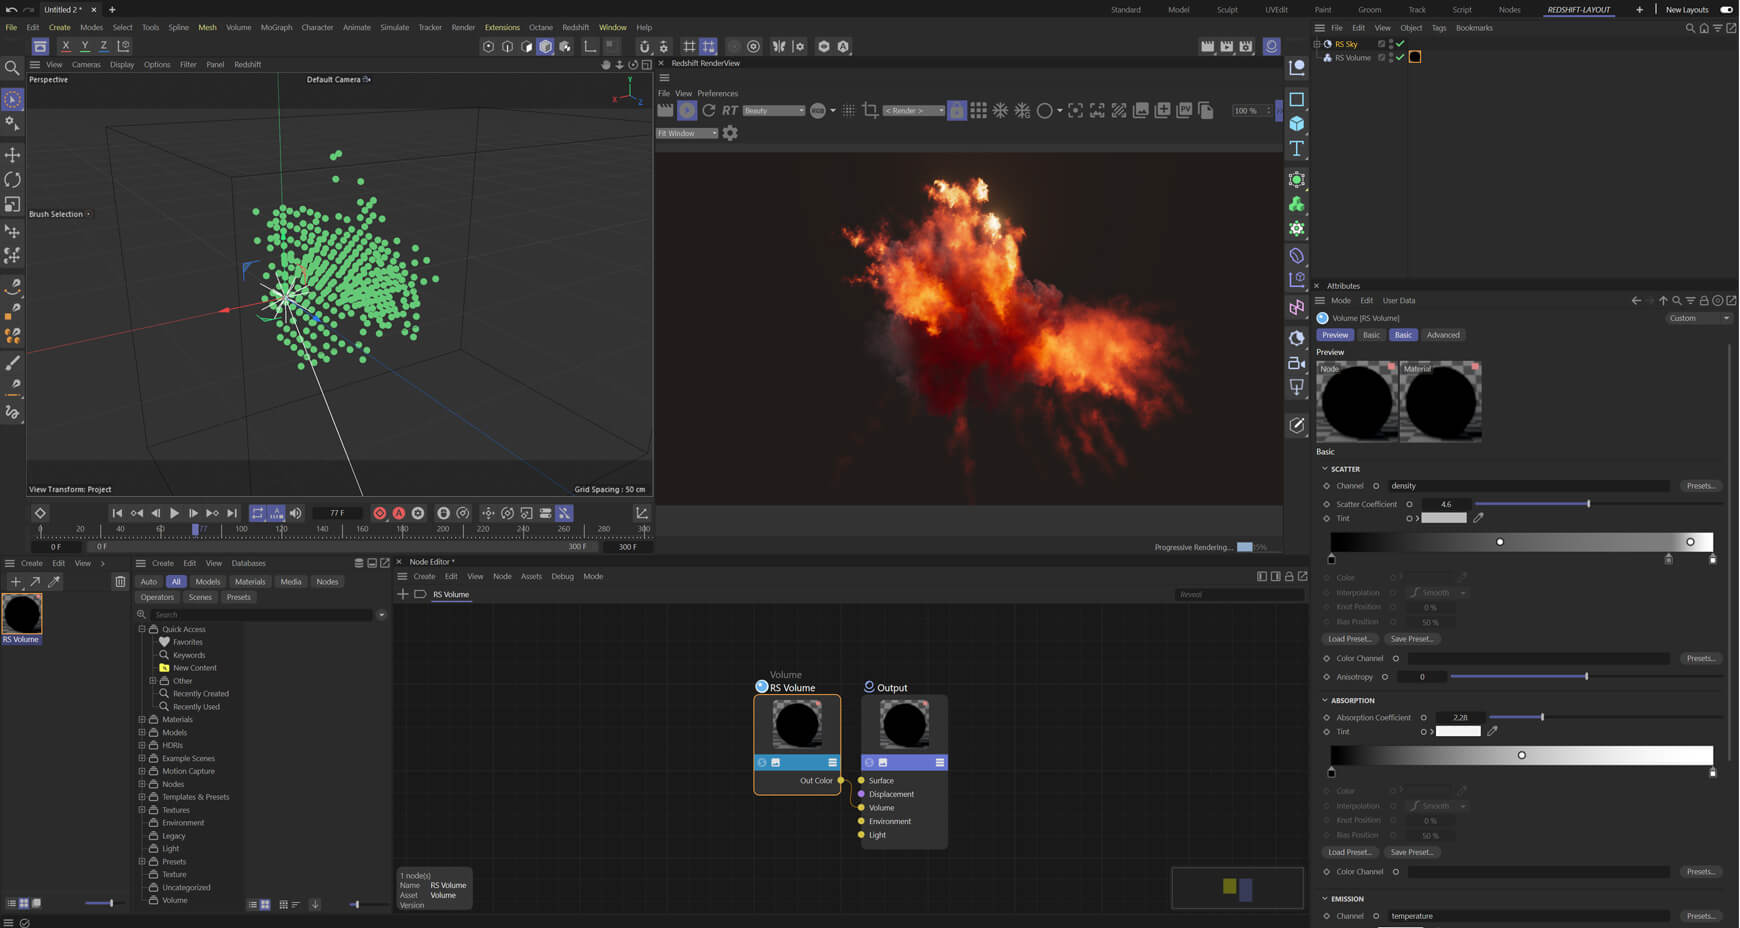Select the Rotate tool in left toolbar

tap(12, 180)
